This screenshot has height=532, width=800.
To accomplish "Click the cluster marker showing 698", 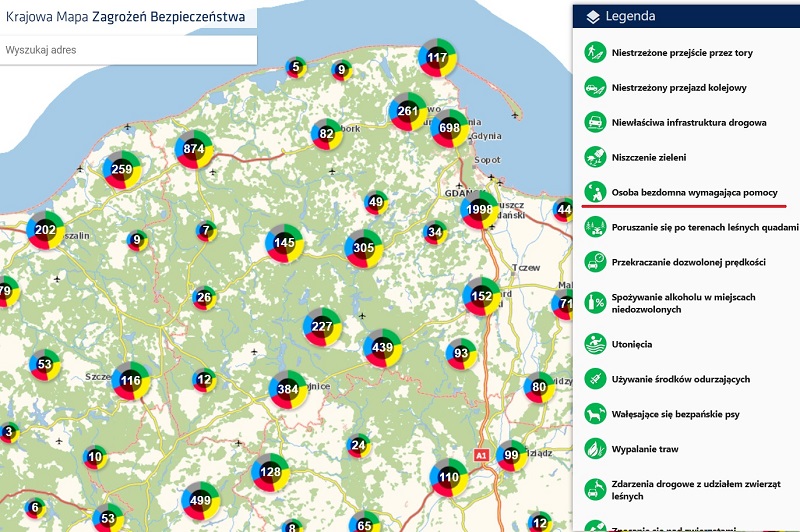I will pyautogui.click(x=449, y=128).
